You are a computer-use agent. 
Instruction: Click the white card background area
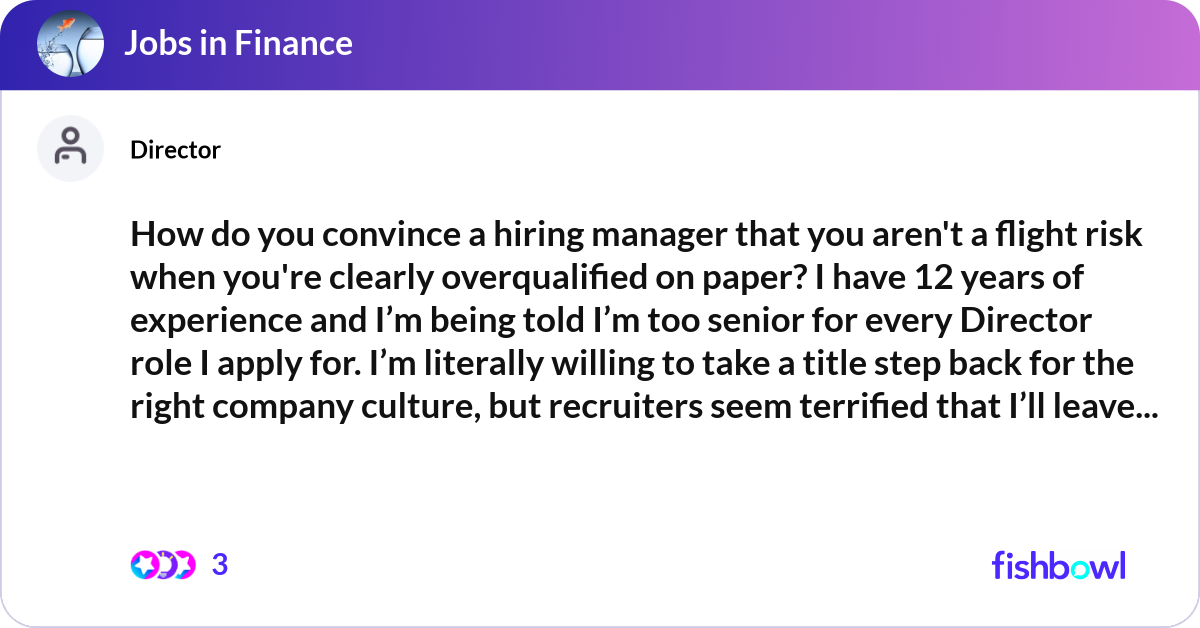click(600, 480)
